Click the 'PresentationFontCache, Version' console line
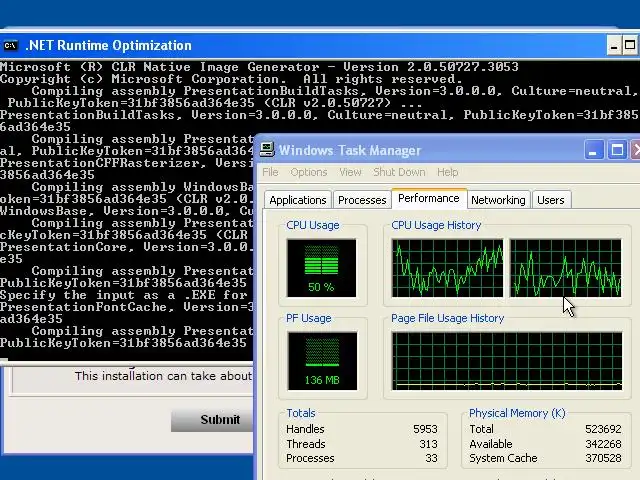640x480 pixels. [127, 307]
